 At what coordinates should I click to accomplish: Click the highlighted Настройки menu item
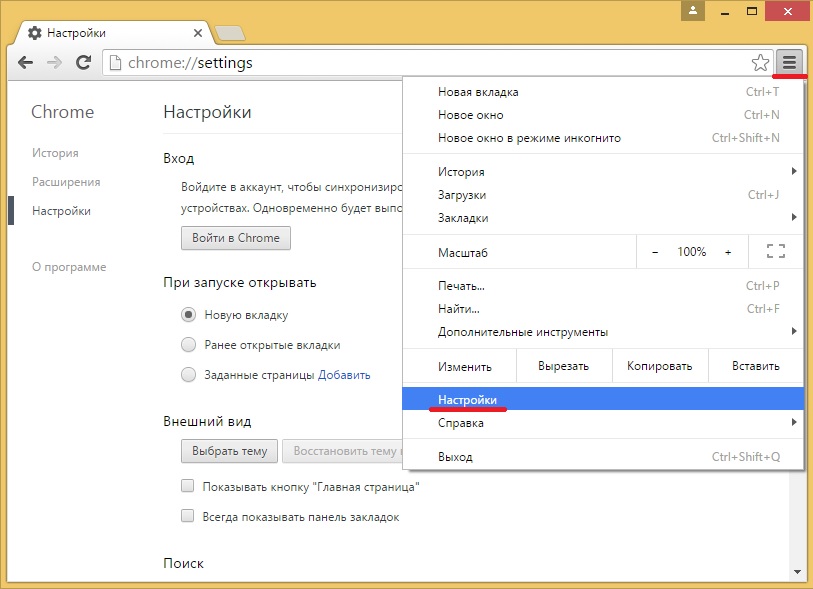click(603, 399)
